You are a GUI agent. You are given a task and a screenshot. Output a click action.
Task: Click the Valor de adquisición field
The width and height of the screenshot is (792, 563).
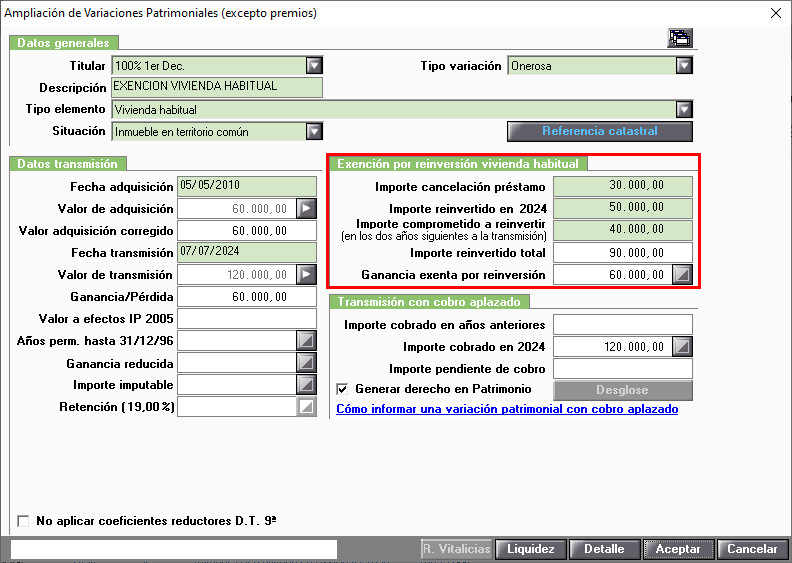(236, 209)
